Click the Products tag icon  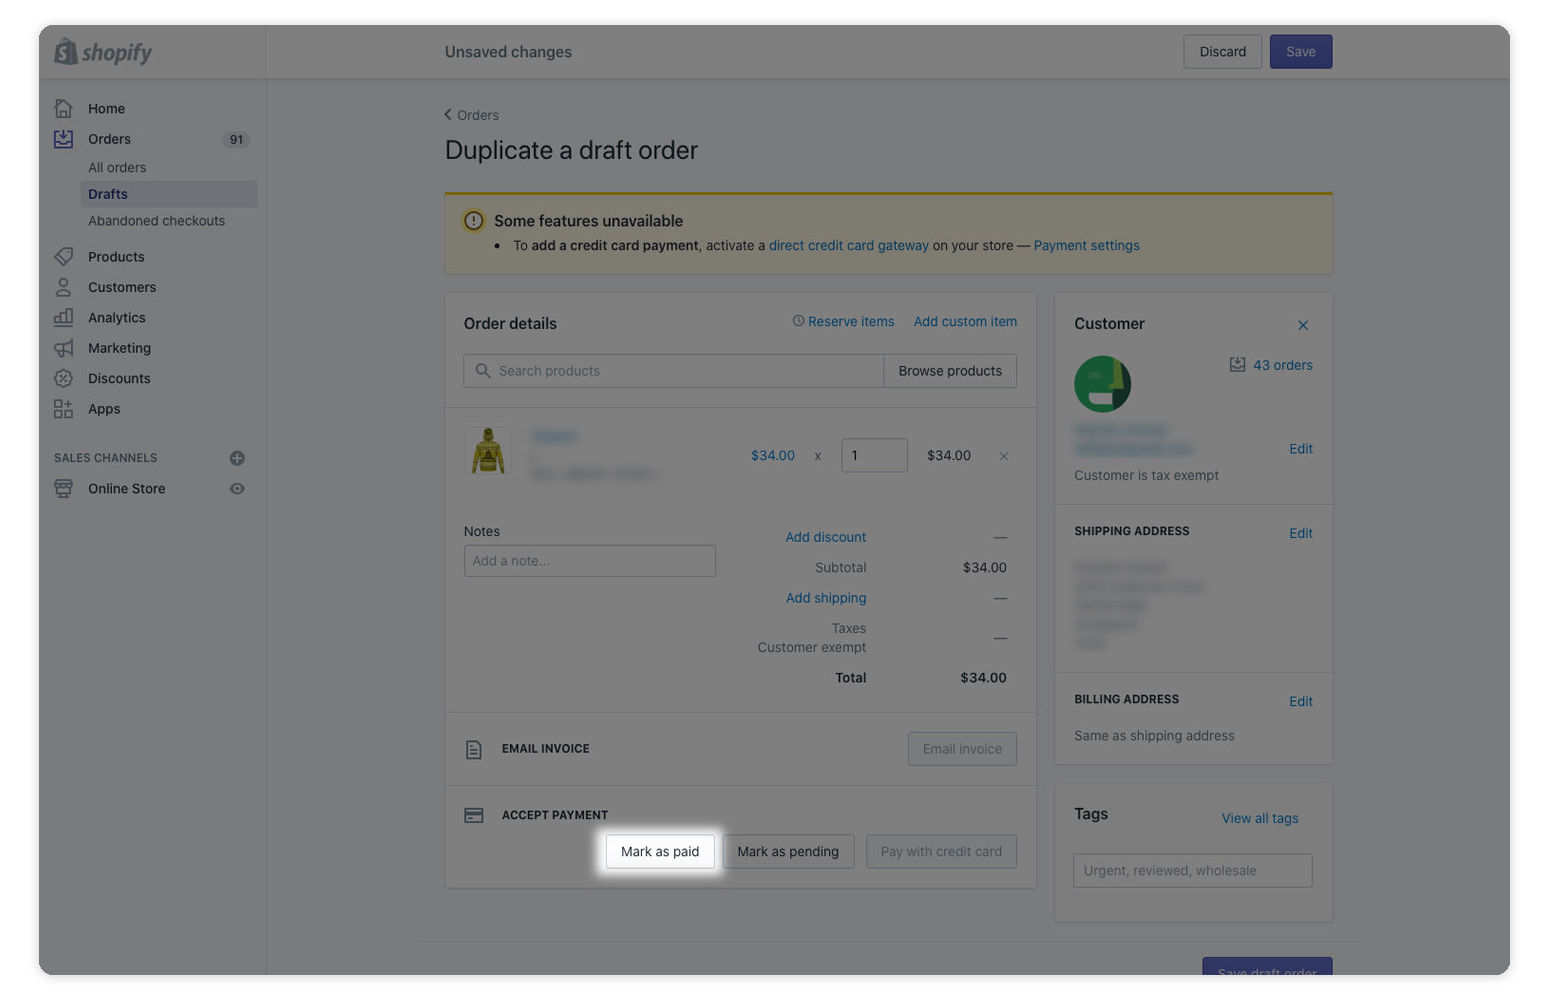coord(64,257)
